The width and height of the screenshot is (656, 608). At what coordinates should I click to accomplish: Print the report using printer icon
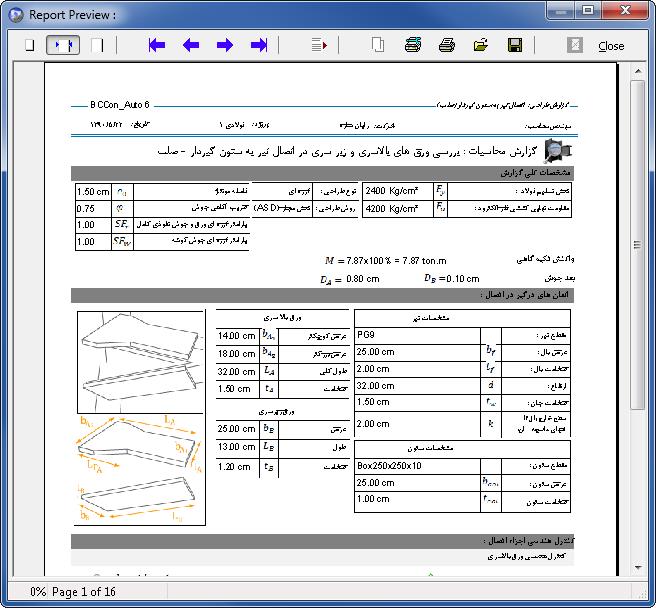(447, 45)
